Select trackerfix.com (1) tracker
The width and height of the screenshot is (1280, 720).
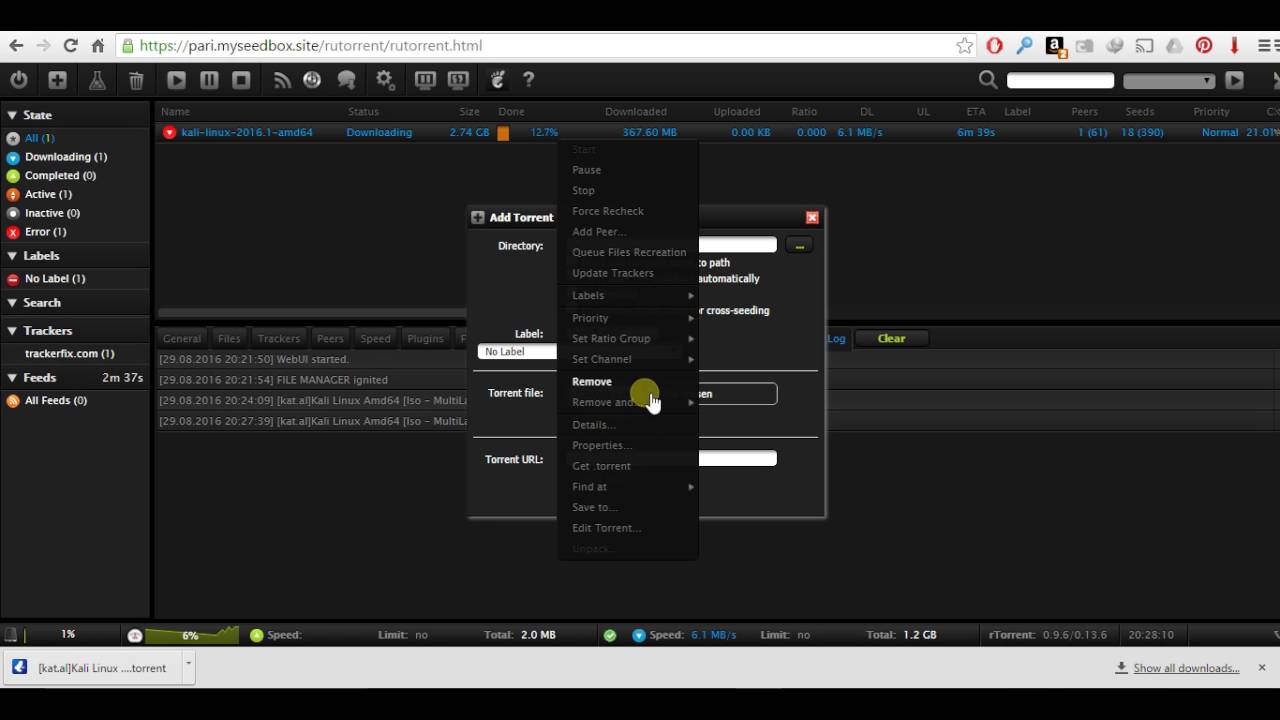70,354
